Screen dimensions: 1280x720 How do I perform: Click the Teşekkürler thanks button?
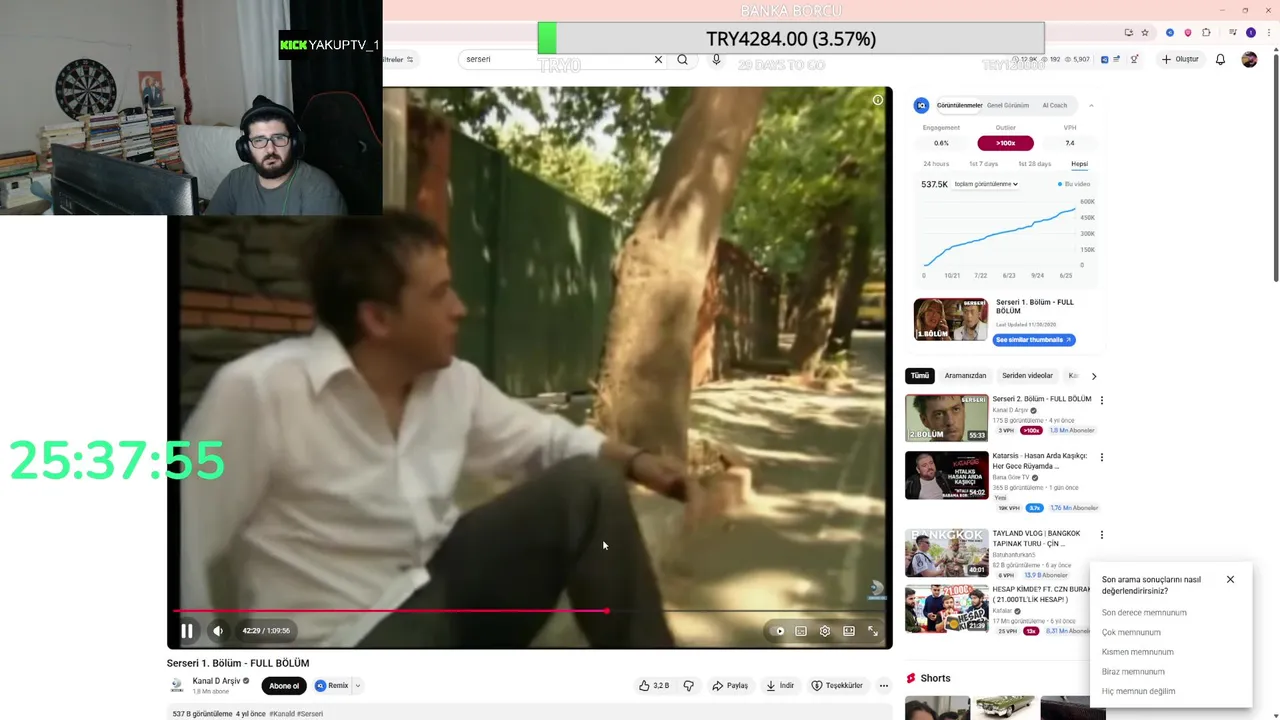pyautogui.click(x=837, y=685)
